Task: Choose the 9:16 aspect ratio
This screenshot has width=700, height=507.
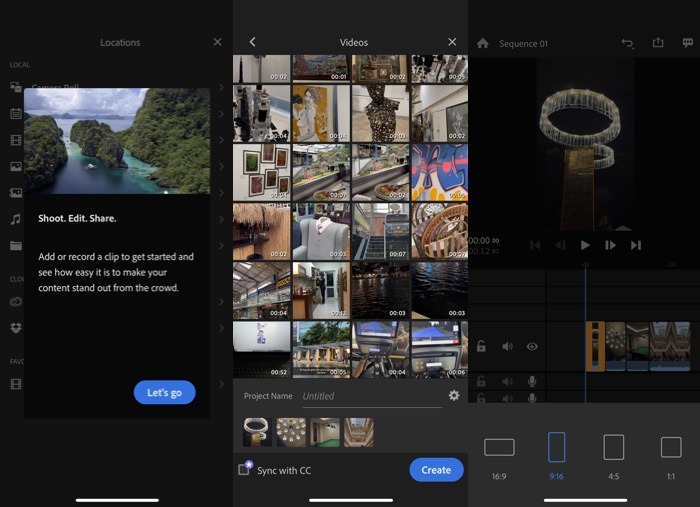Action: tap(556, 447)
